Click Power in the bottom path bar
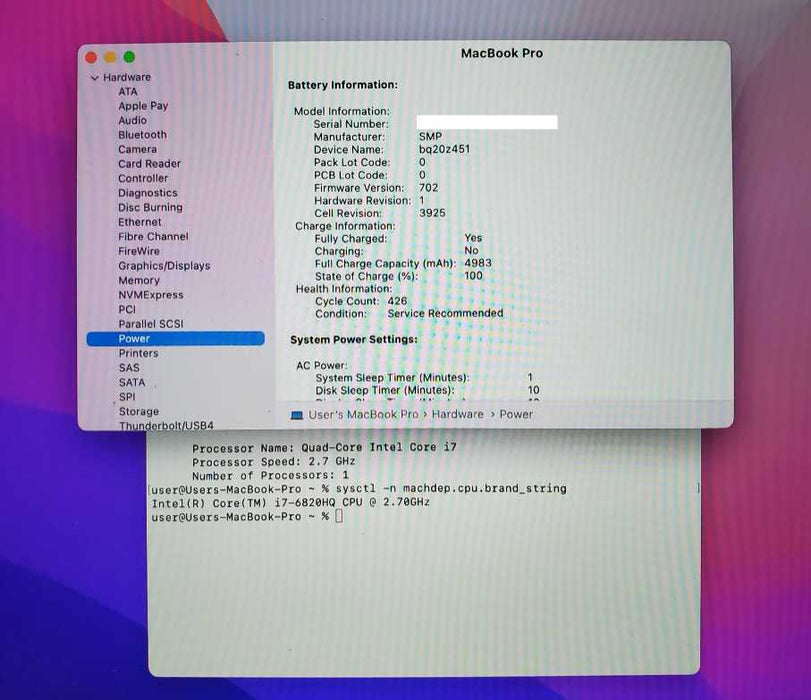 (x=516, y=414)
